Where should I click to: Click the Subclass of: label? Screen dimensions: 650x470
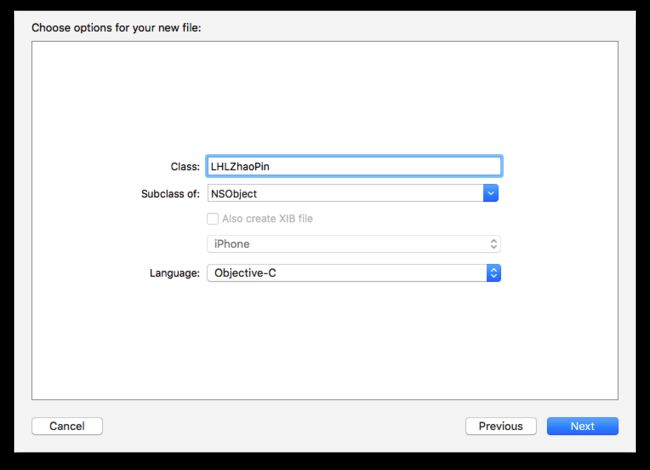[x=170, y=194]
